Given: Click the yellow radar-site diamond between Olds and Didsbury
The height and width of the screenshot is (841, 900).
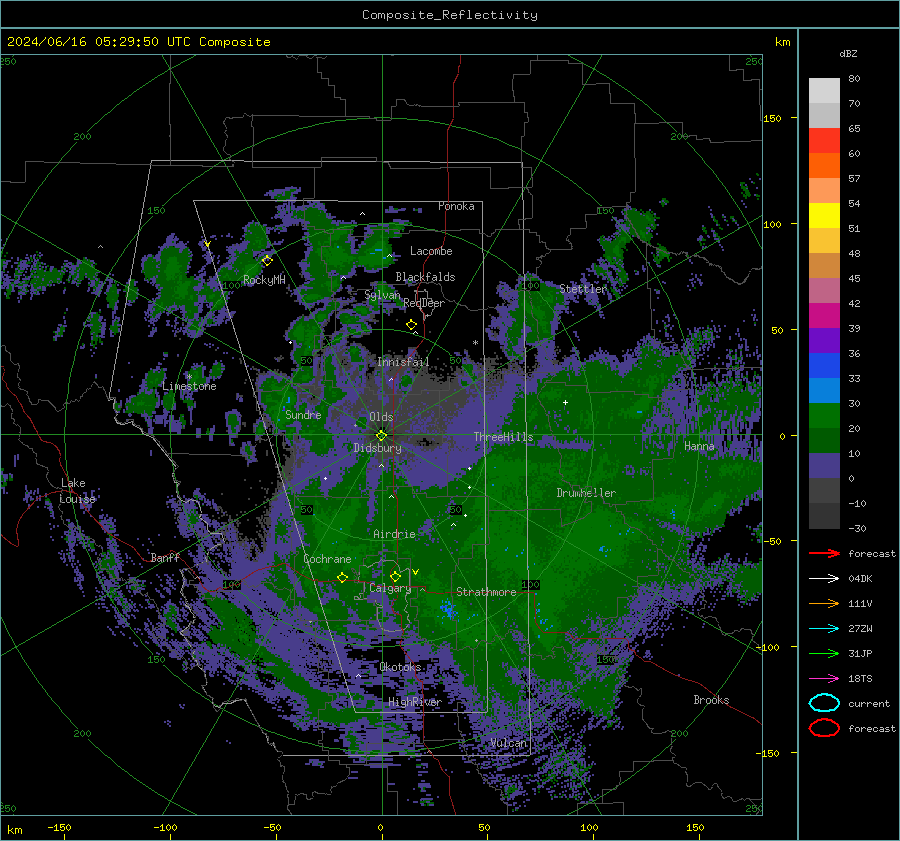Looking at the screenshot, I should 381,436.
